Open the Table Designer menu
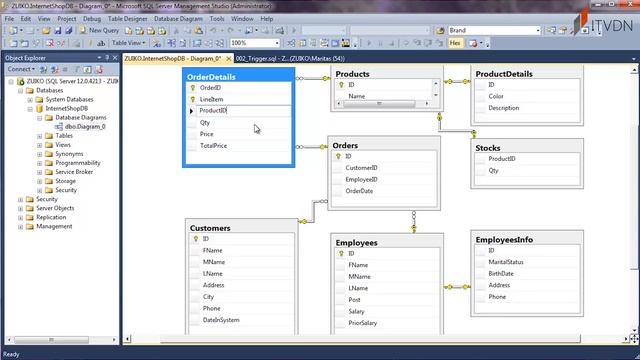The height and width of the screenshot is (360, 640). [127, 19]
